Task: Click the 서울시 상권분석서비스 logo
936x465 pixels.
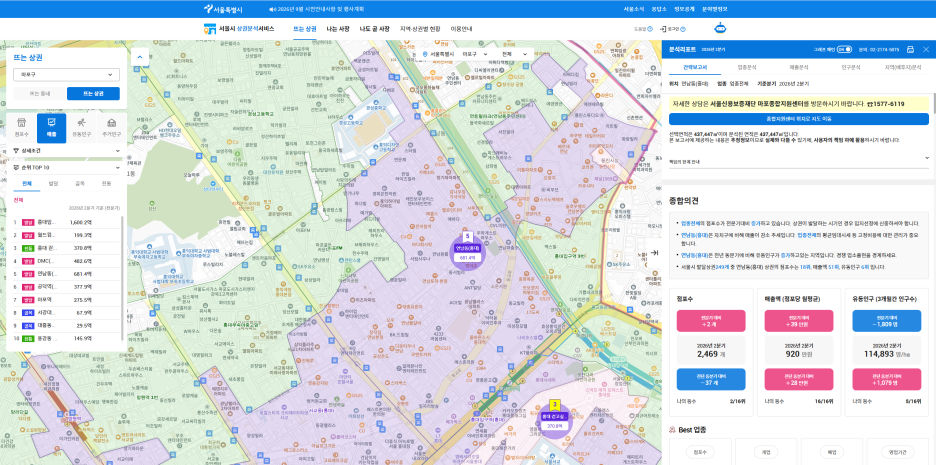Action: tap(239, 28)
